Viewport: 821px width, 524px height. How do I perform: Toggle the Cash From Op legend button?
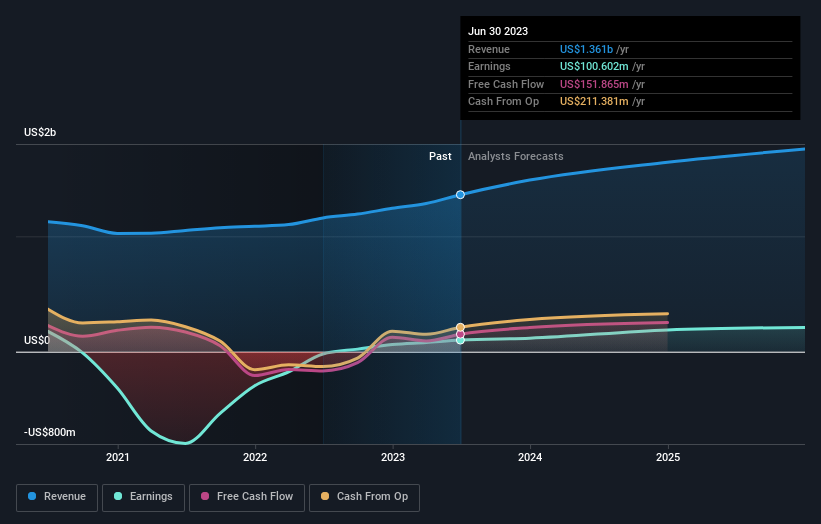[x=364, y=497]
